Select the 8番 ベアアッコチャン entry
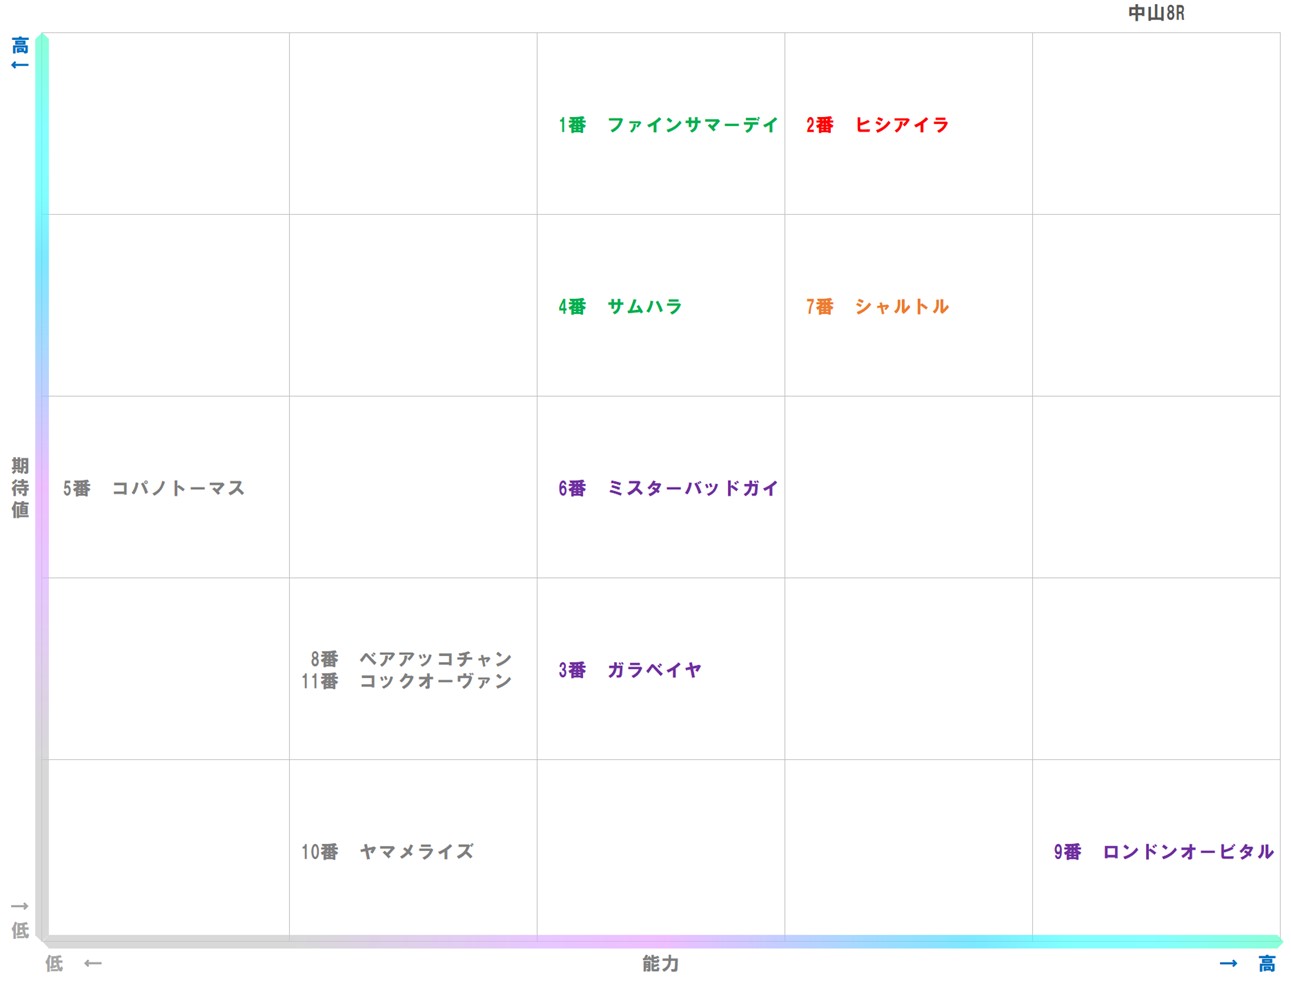This screenshot has width=1291, height=983. point(411,659)
